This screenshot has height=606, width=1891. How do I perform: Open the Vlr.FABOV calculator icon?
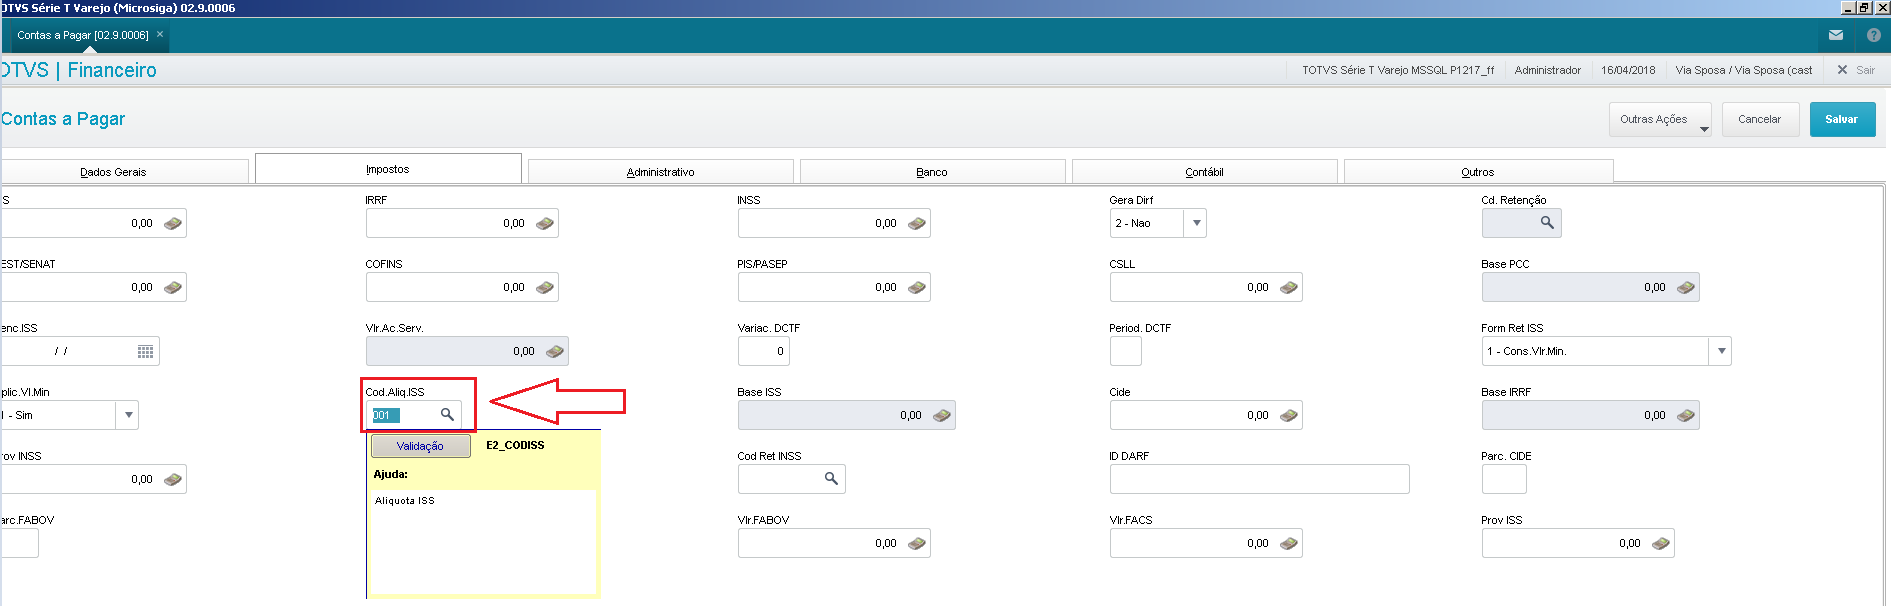(x=917, y=543)
